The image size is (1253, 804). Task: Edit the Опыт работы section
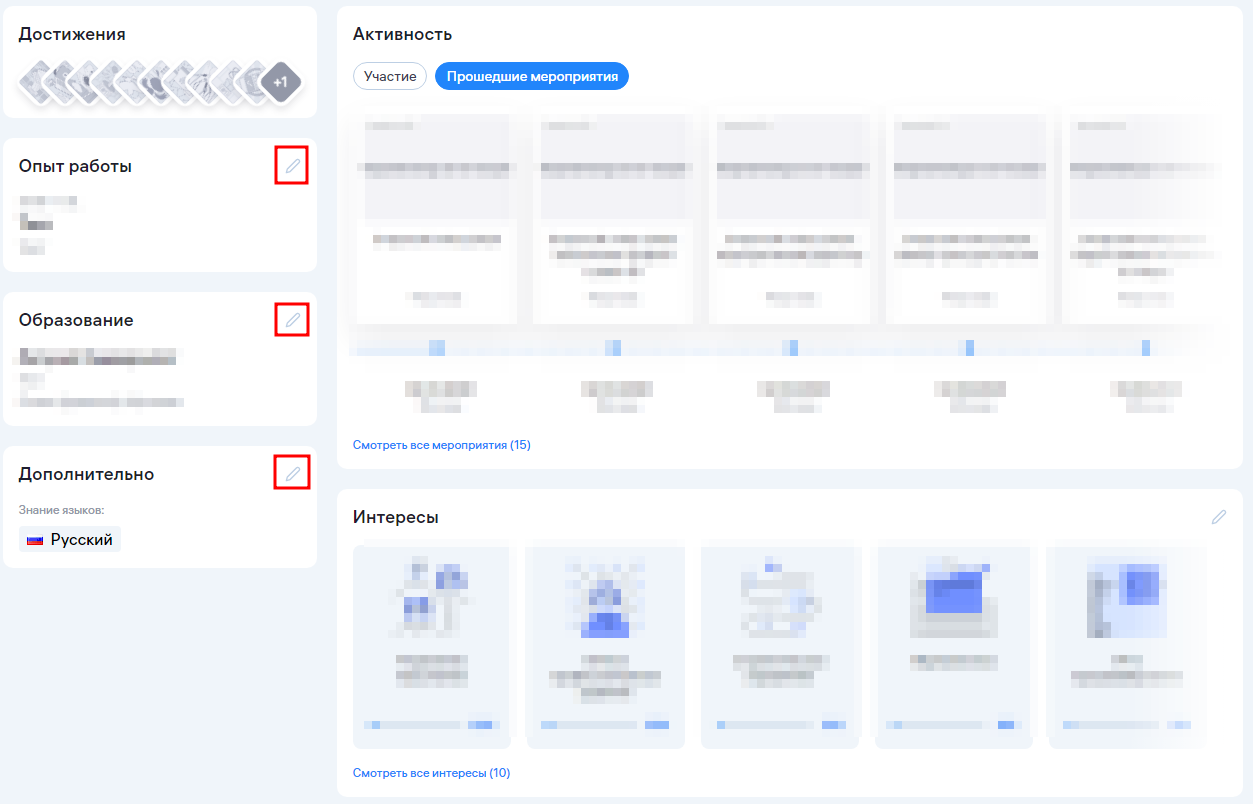tap(292, 166)
